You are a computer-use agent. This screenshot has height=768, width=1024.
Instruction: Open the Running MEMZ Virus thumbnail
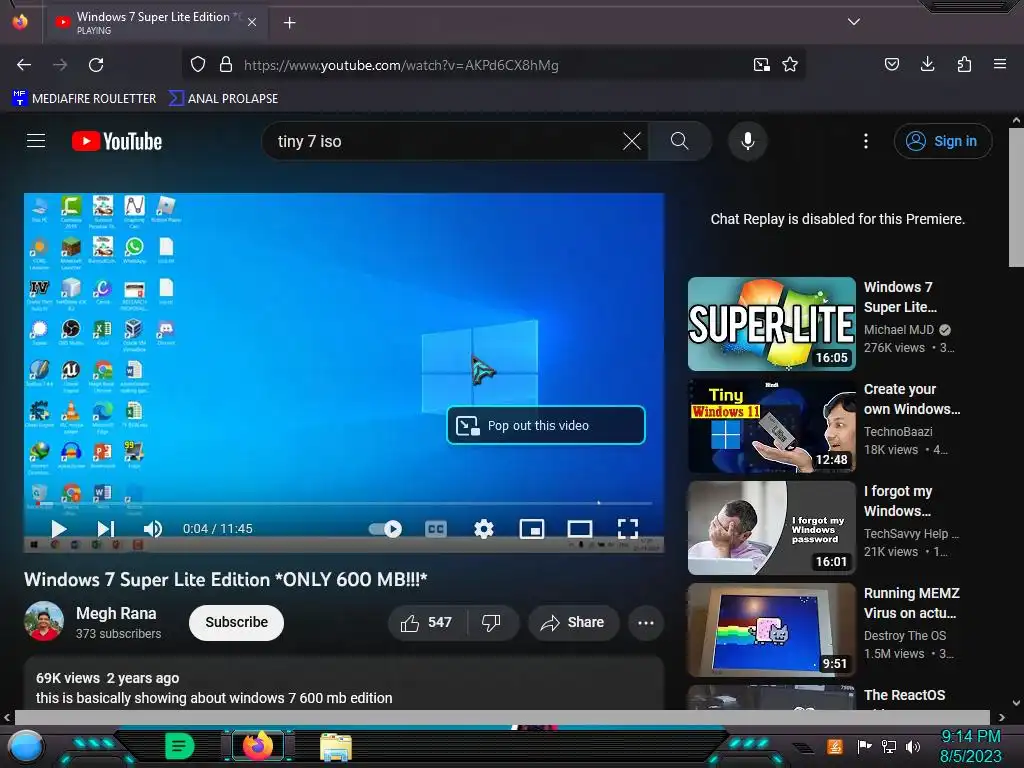(x=772, y=630)
